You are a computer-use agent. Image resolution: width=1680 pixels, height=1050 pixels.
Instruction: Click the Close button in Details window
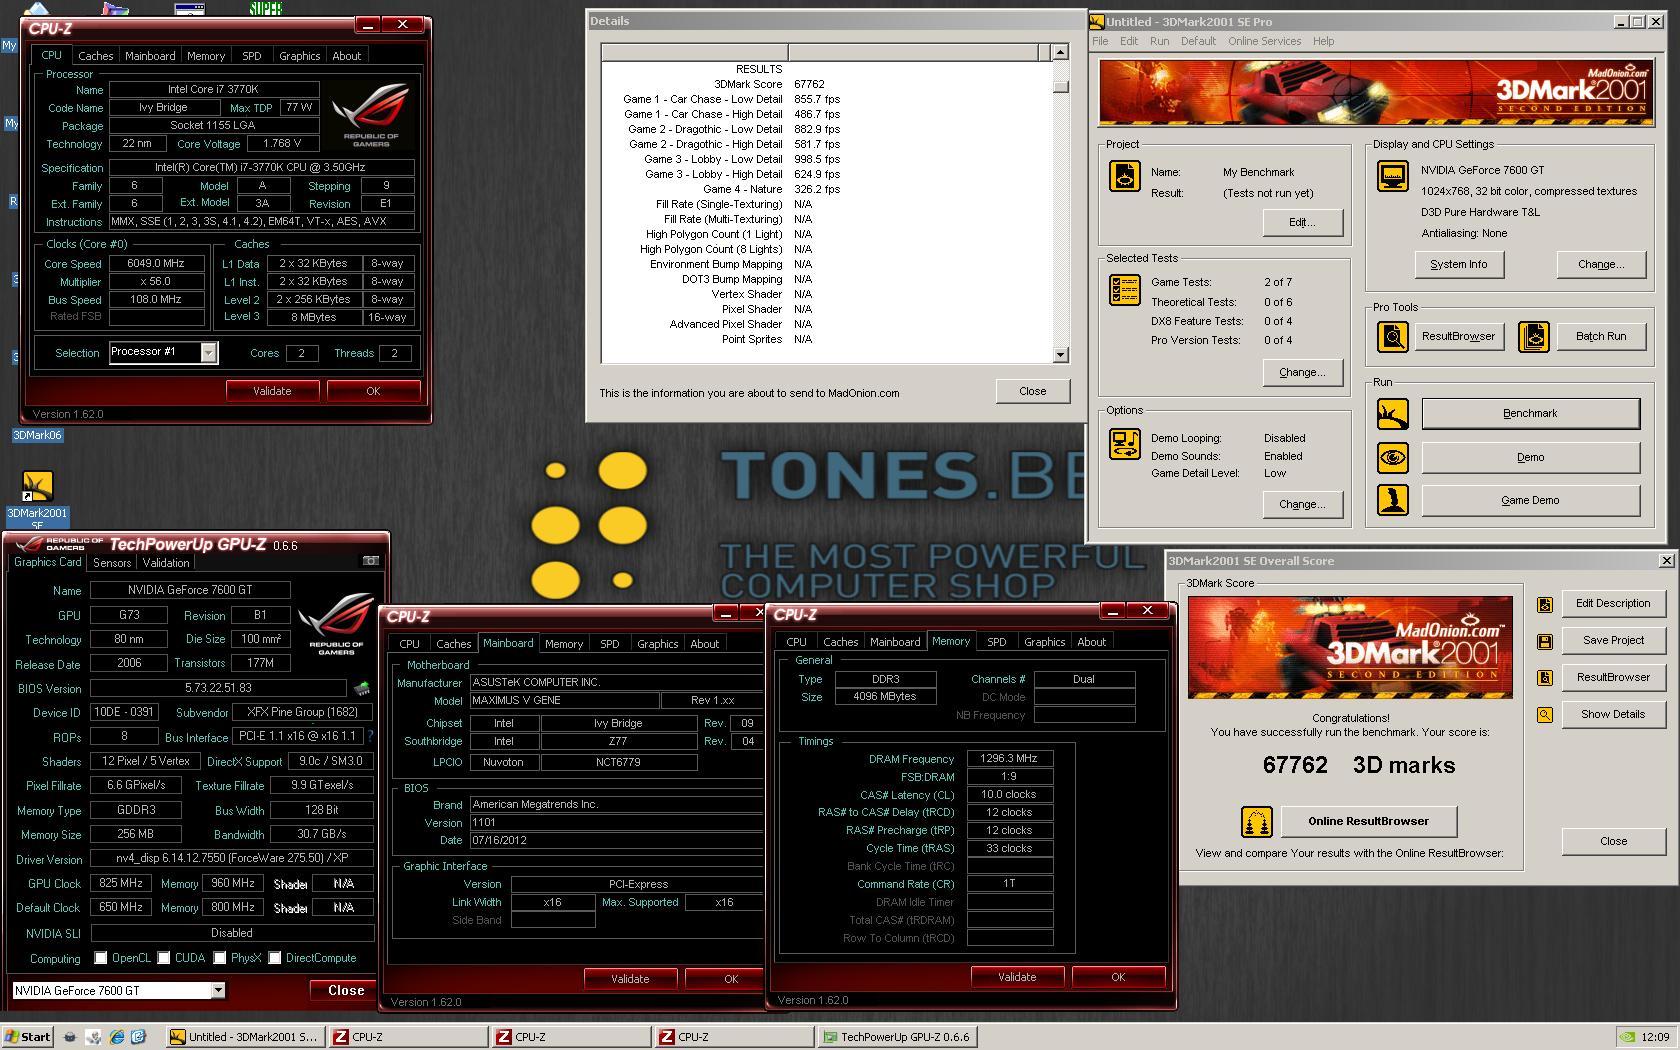coord(1032,391)
